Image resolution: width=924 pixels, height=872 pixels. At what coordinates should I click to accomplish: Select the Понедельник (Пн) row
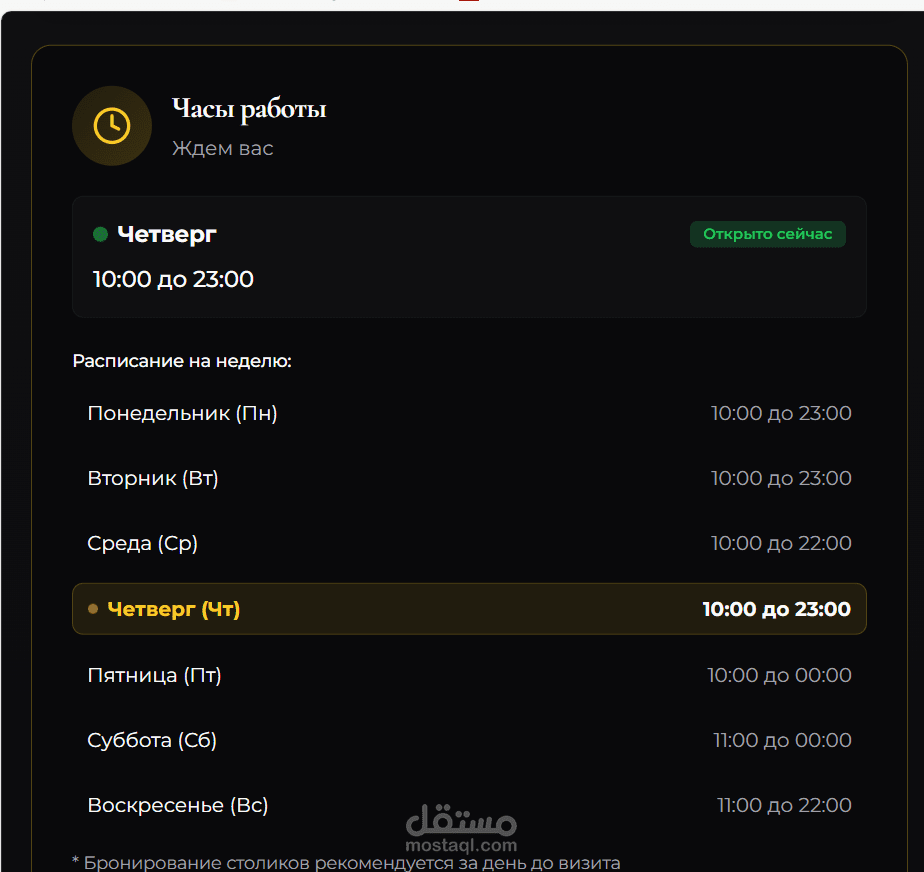pyautogui.click(x=469, y=413)
